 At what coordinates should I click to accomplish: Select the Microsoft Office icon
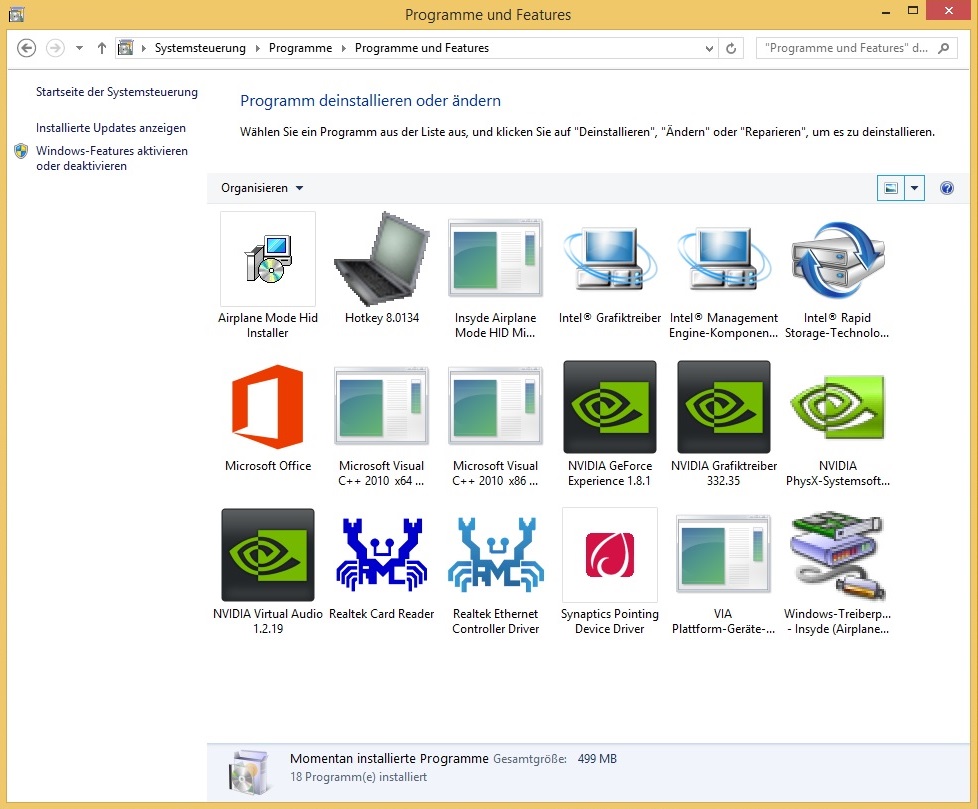coord(268,407)
